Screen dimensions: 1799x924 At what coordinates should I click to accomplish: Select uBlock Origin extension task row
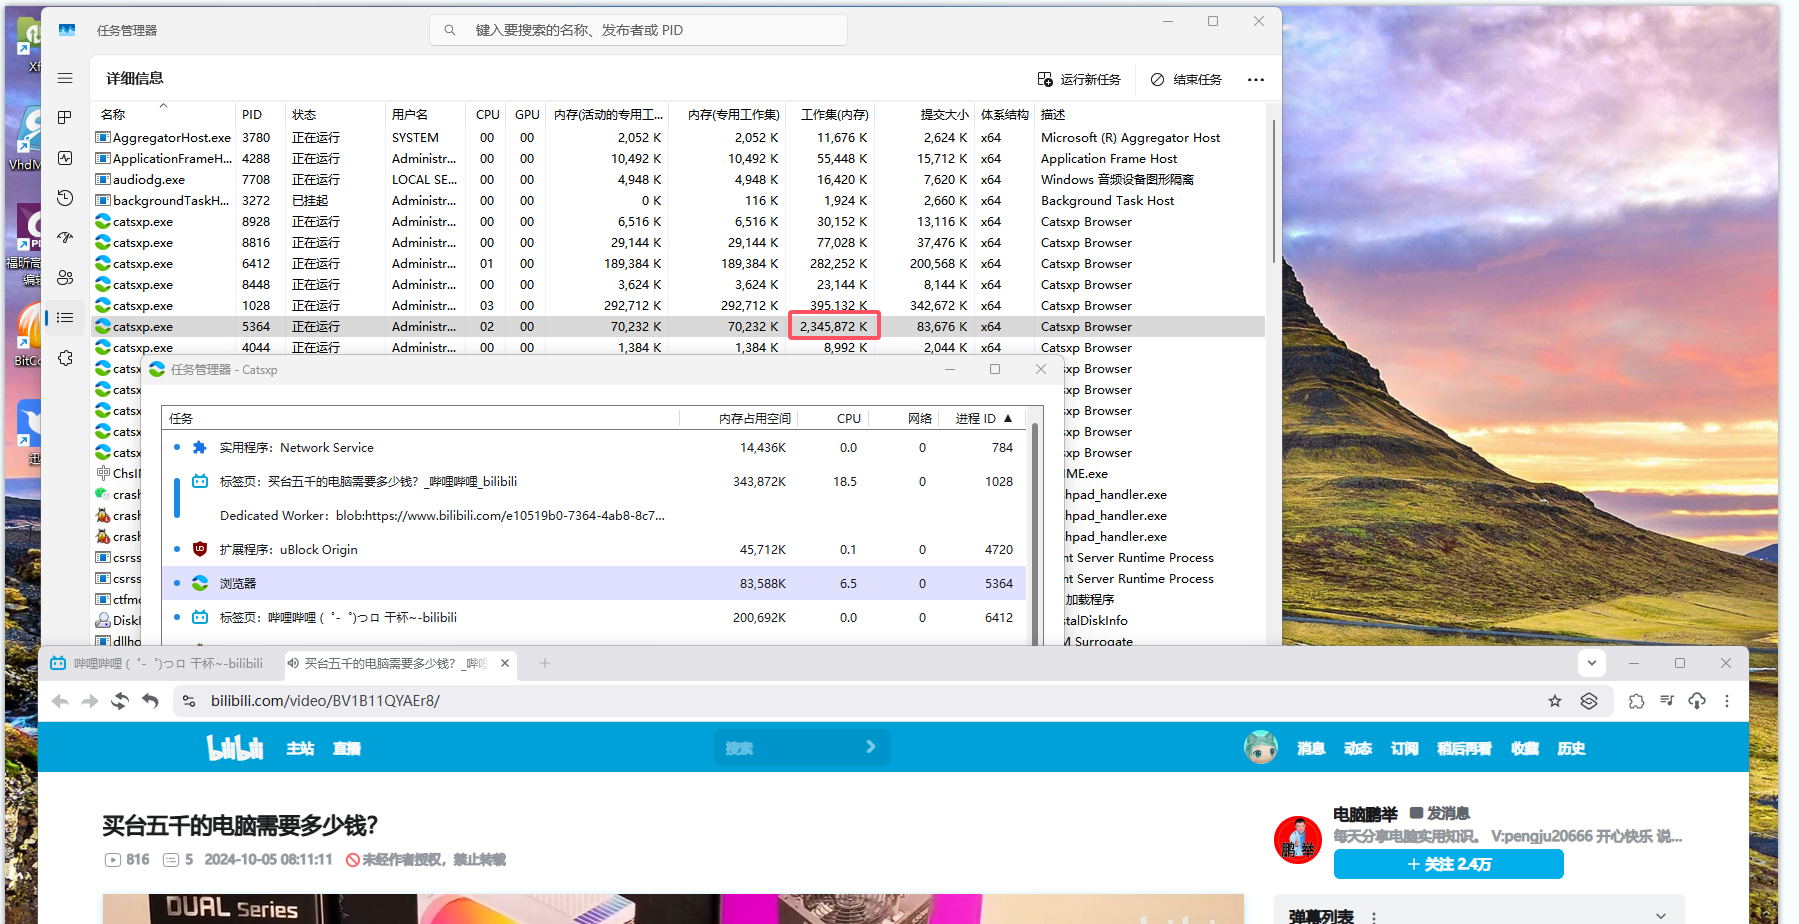point(594,549)
